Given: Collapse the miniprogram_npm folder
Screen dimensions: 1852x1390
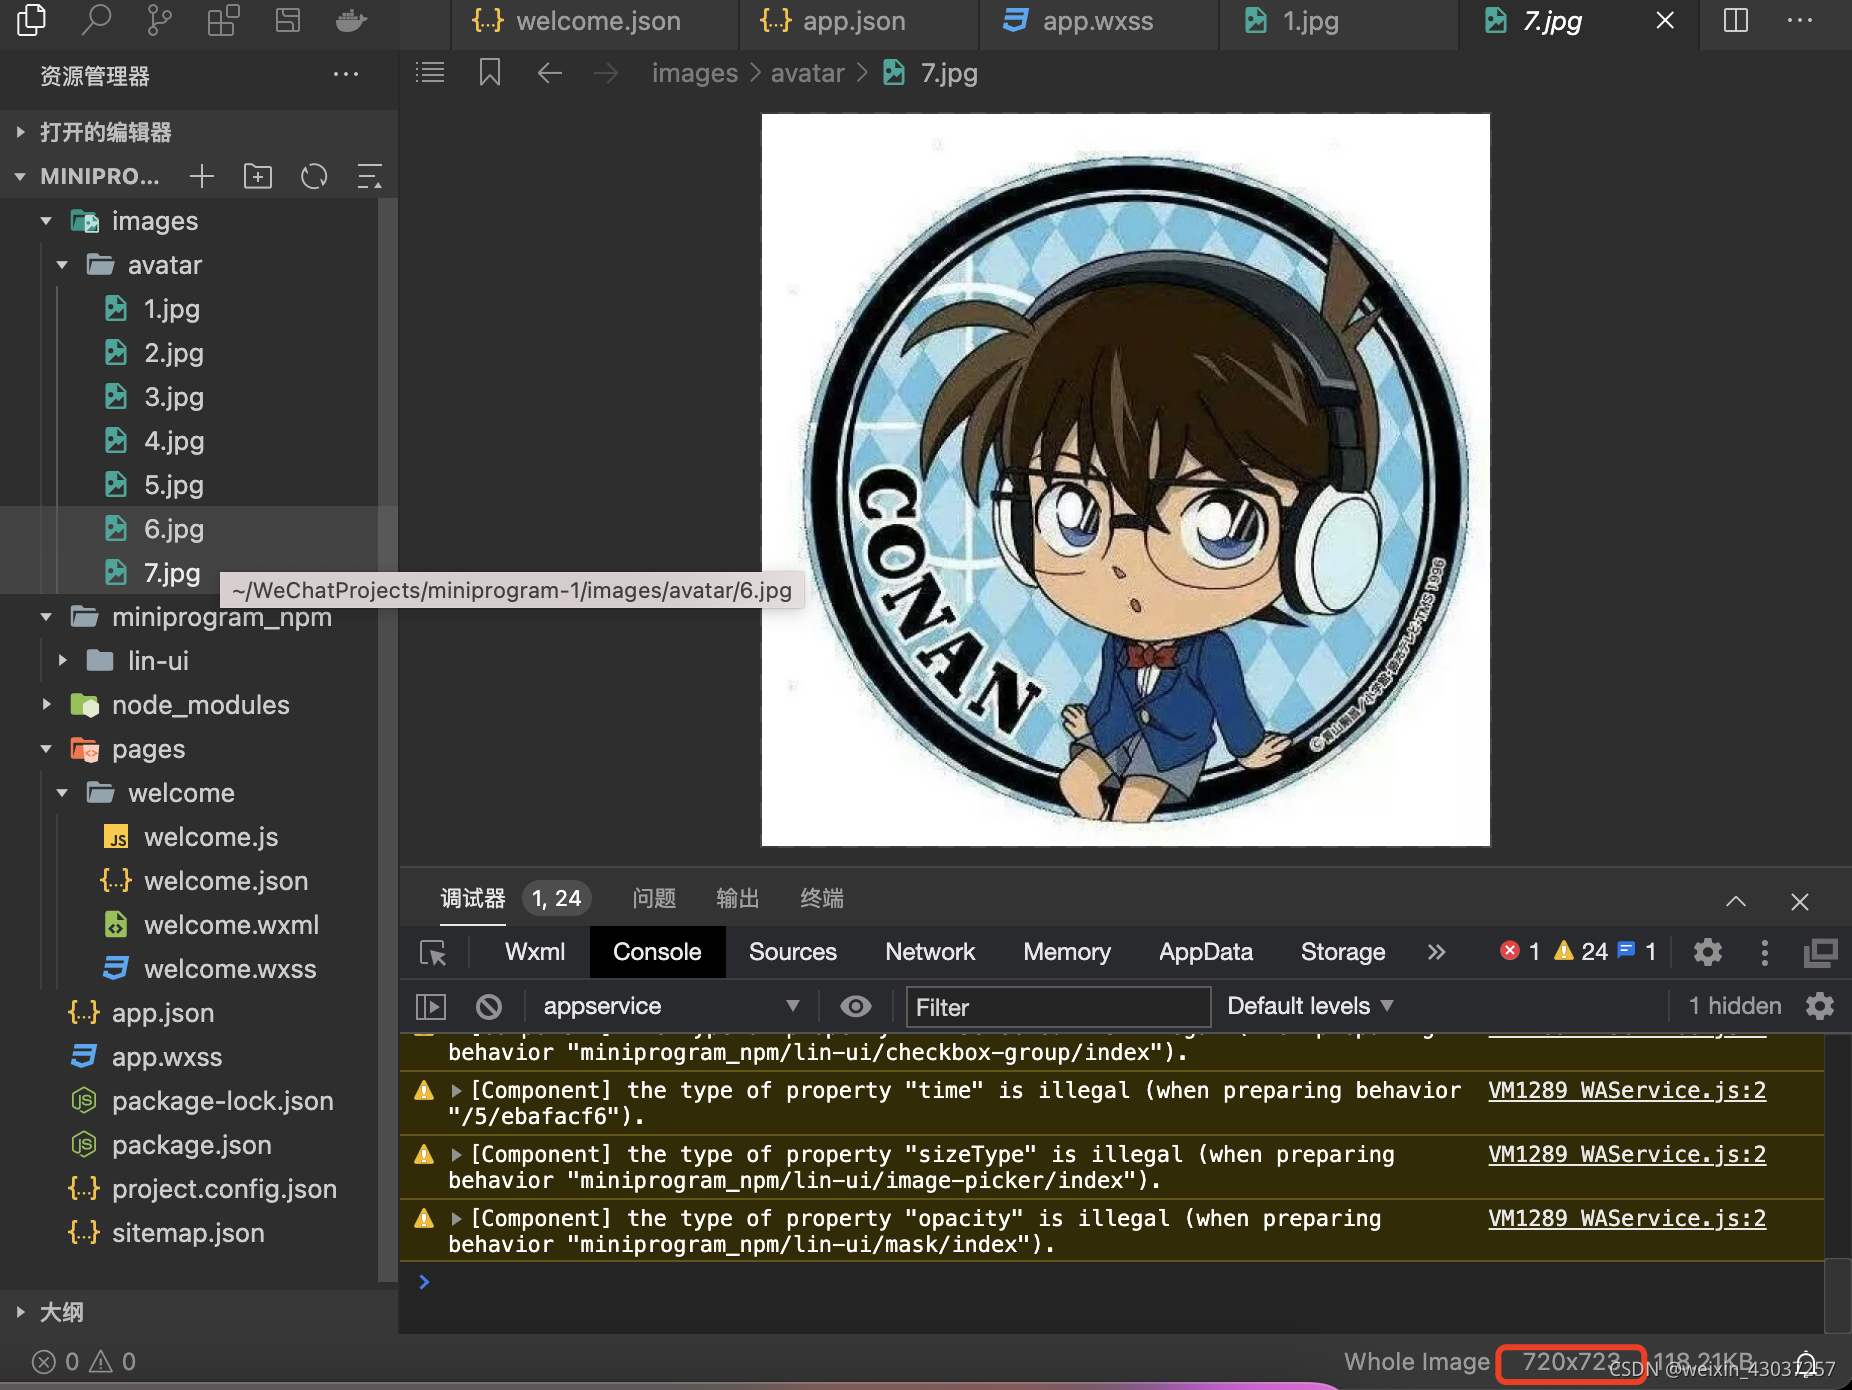Looking at the screenshot, I should (x=46, y=617).
